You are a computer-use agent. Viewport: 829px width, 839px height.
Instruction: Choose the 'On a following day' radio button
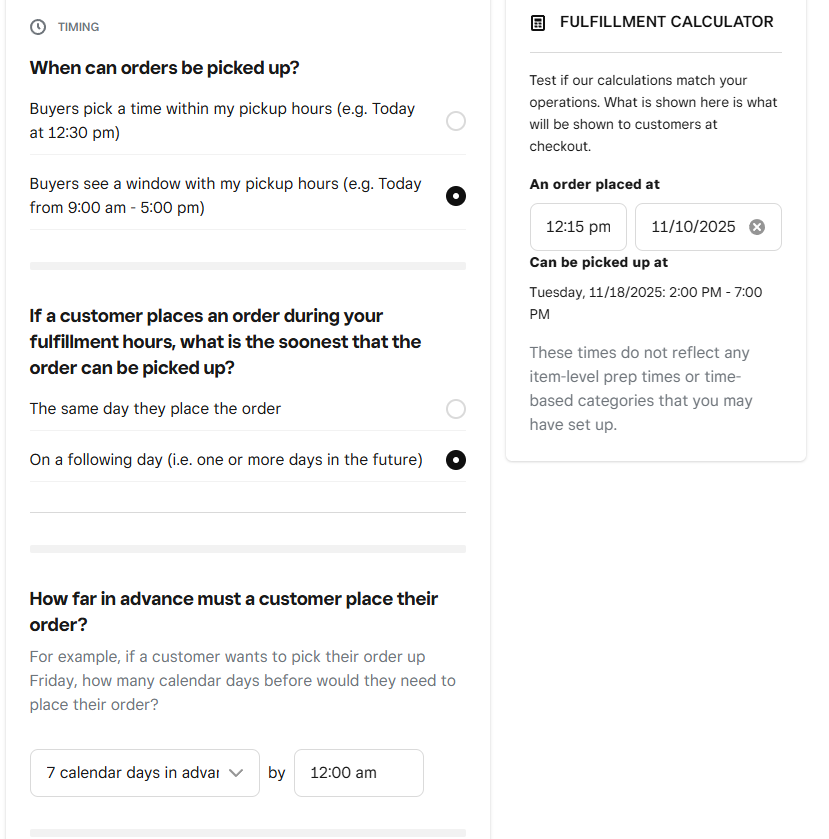456,460
